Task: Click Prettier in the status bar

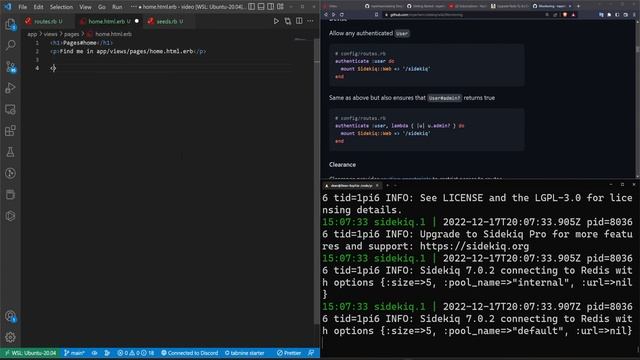Action: click(289, 353)
